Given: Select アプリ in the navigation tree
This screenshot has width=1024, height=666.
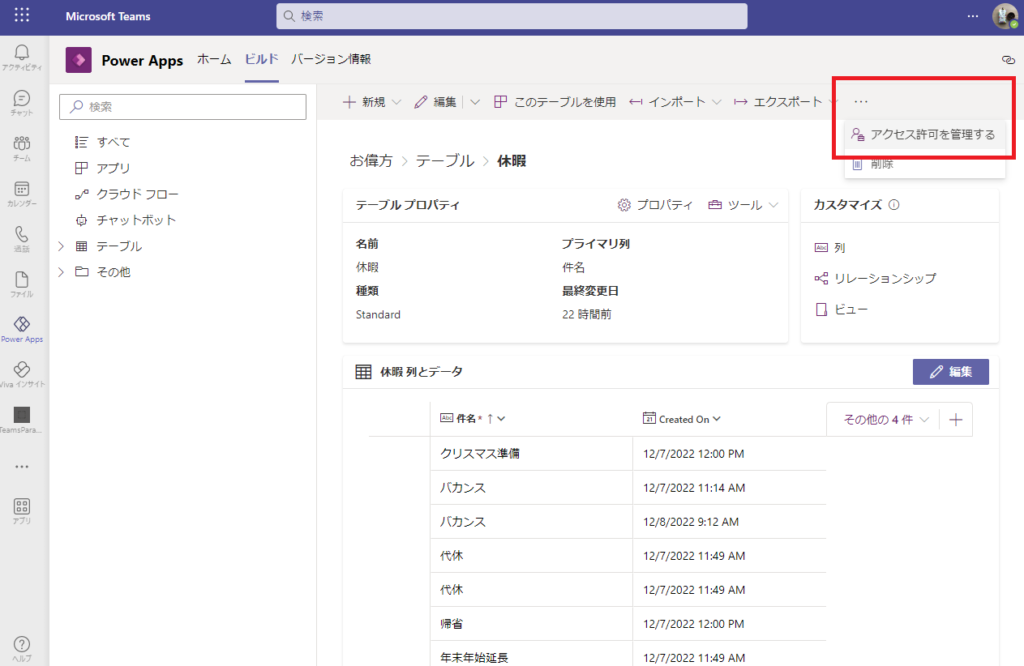Looking at the screenshot, I should tap(103, 168).
